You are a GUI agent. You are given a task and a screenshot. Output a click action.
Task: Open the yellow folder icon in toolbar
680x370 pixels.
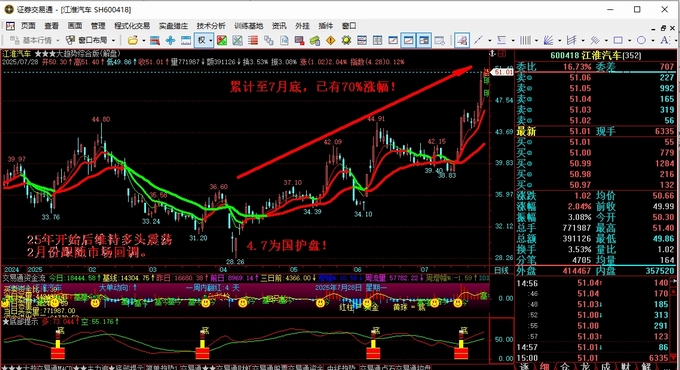(133, 40)
